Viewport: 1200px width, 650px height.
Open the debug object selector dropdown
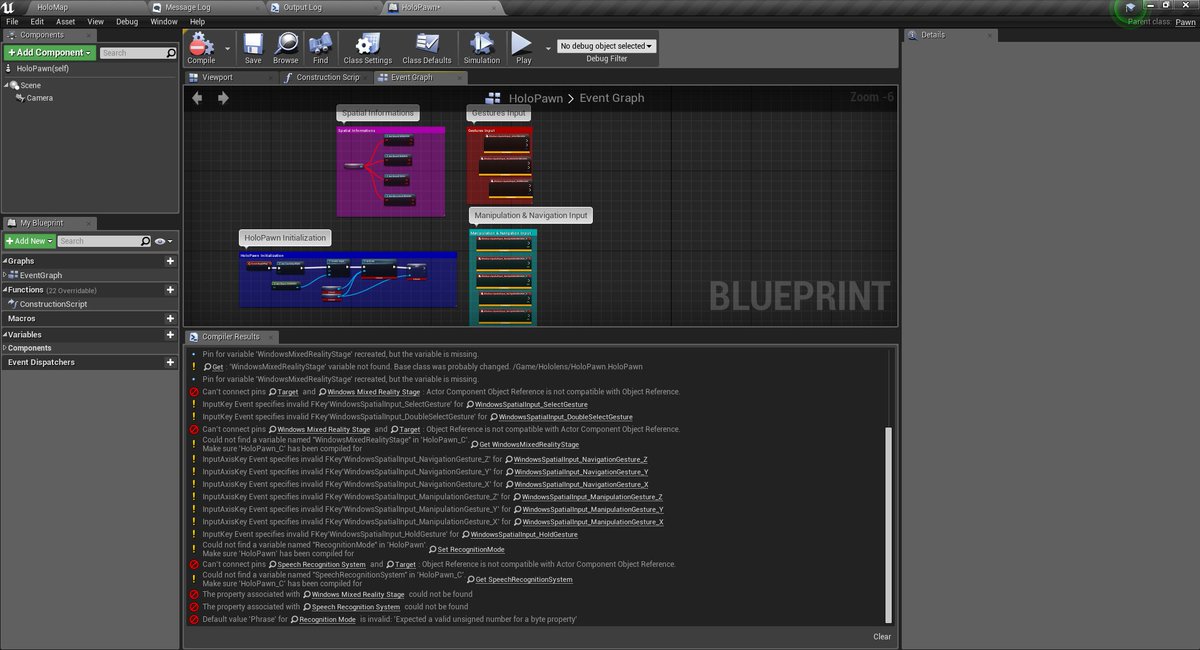(606, 46)
